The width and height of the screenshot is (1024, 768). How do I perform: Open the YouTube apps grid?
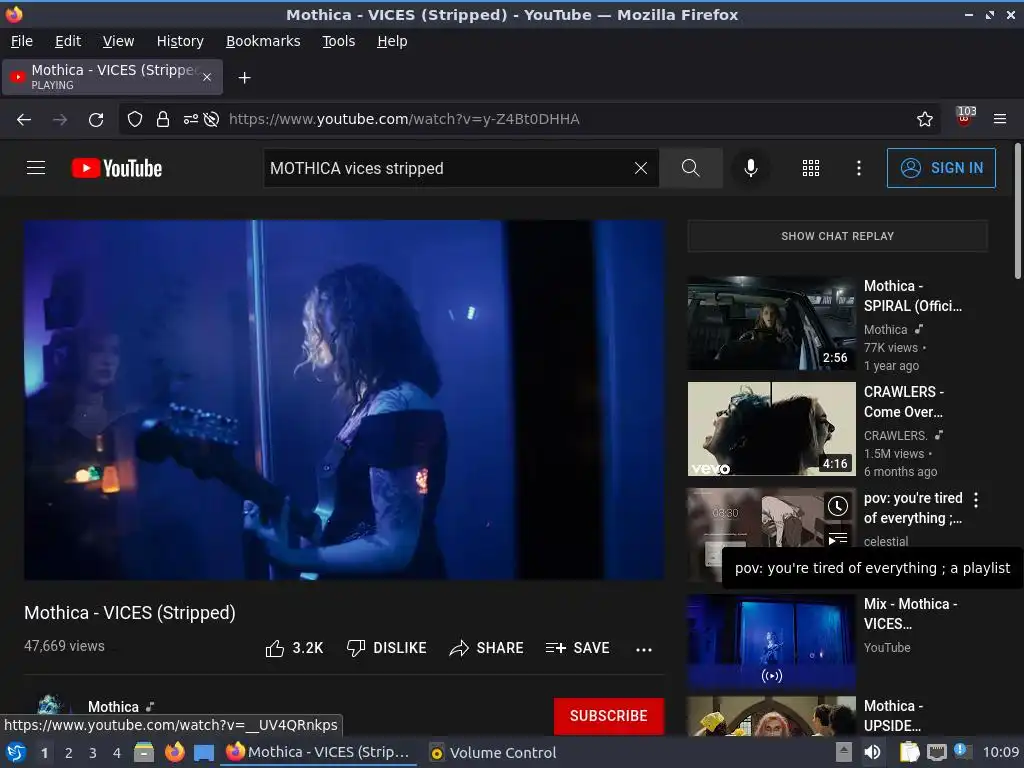[810, 168]
